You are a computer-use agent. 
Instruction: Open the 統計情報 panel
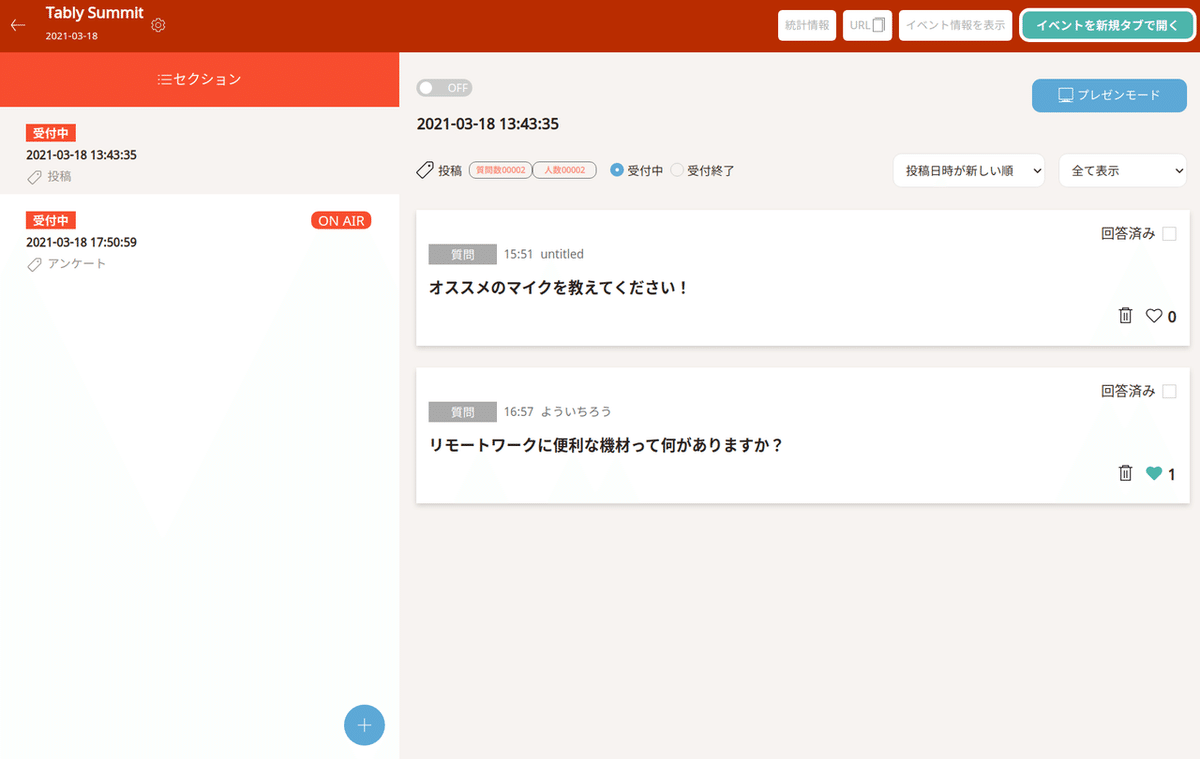(806, 25)
